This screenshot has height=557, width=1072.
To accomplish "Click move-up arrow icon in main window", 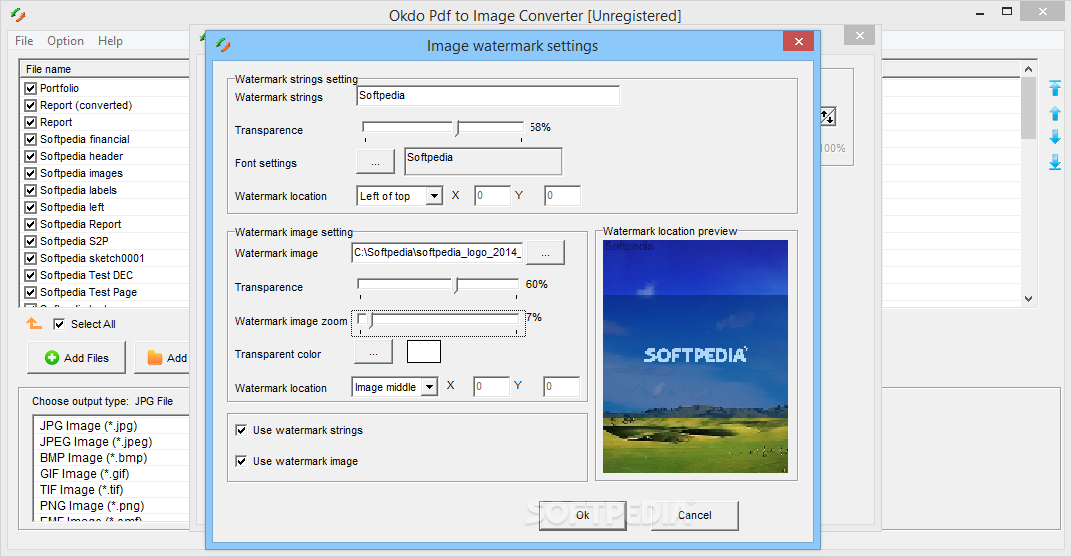I will [x=1055, y=113].
